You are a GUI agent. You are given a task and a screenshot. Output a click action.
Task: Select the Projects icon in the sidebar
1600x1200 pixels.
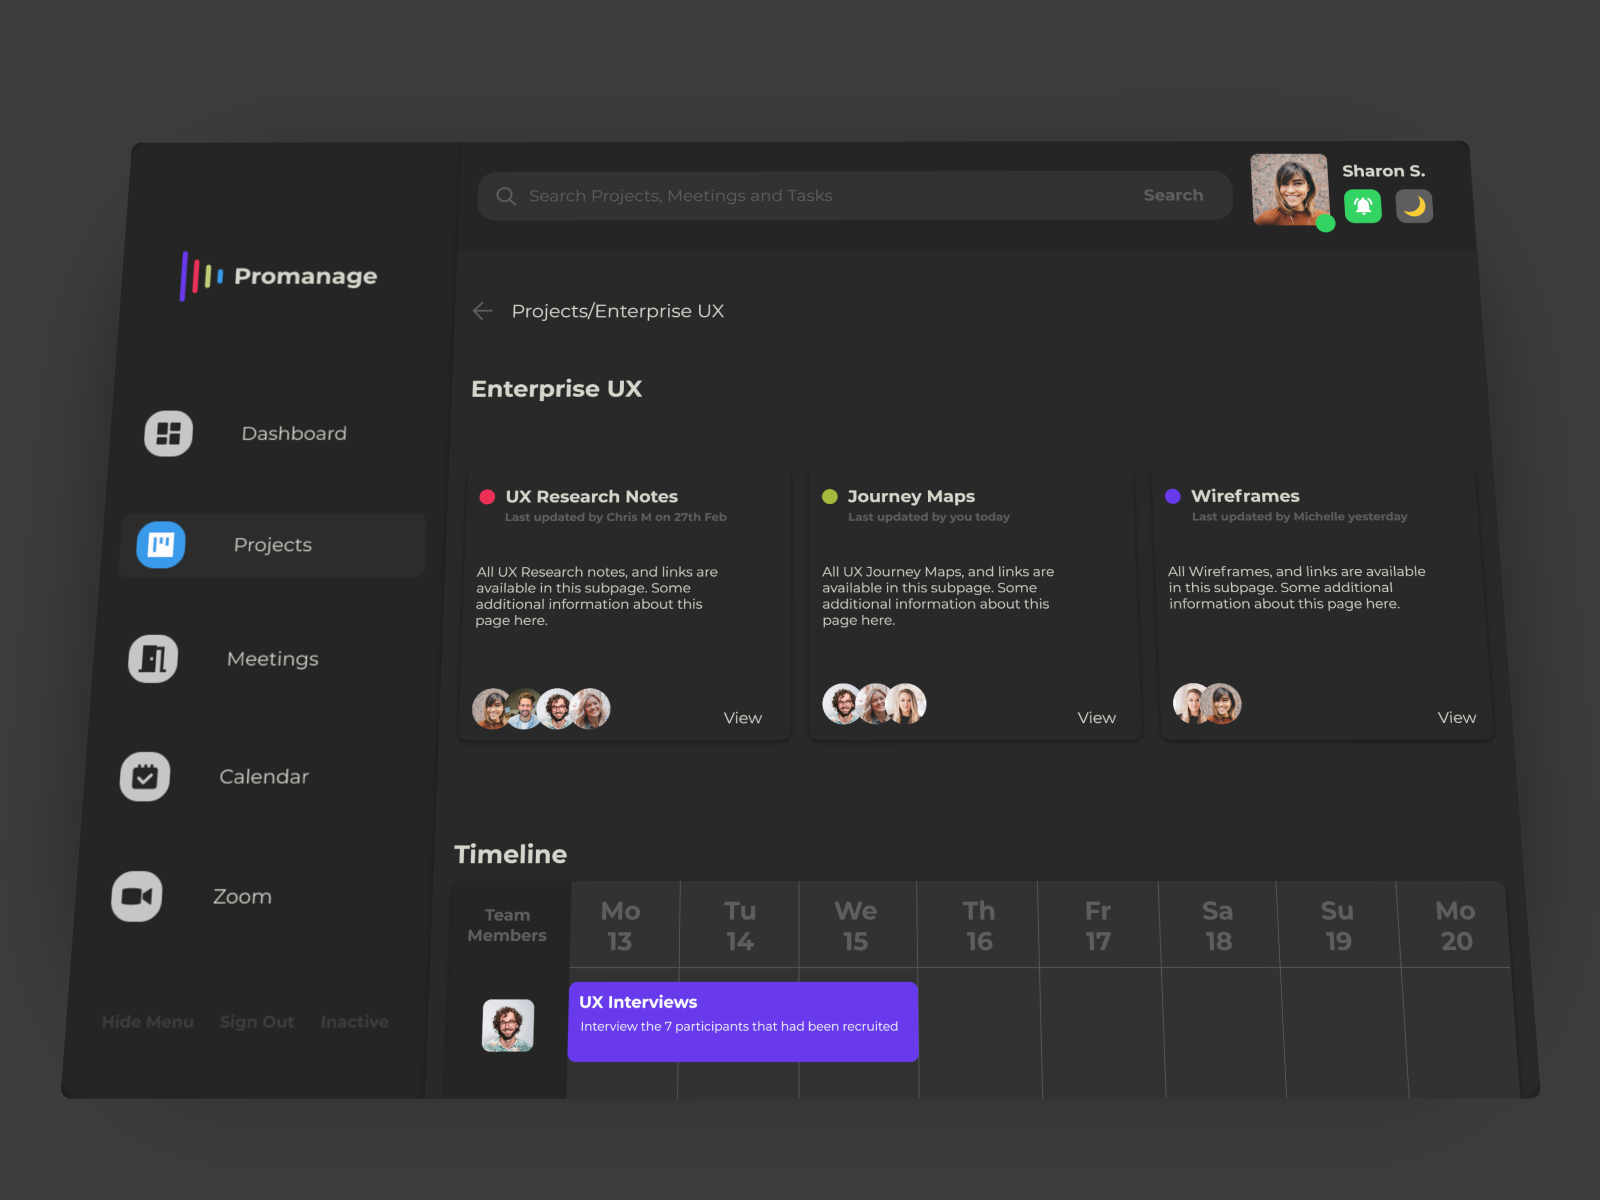tap(160, 545)
